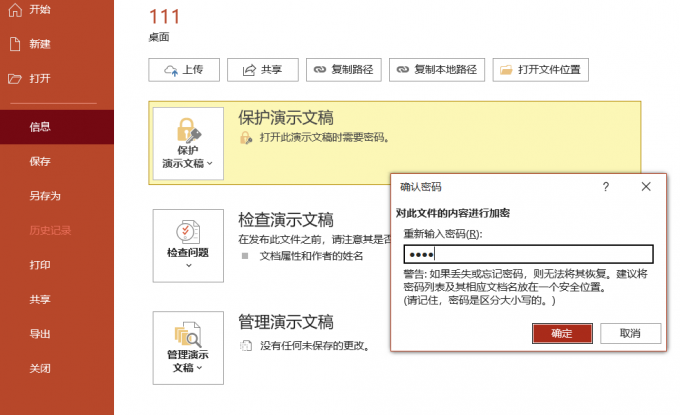Click the inspect document checkmark icon
The width and height of the screenshot is (680, 415).
[x=188, y=232]
